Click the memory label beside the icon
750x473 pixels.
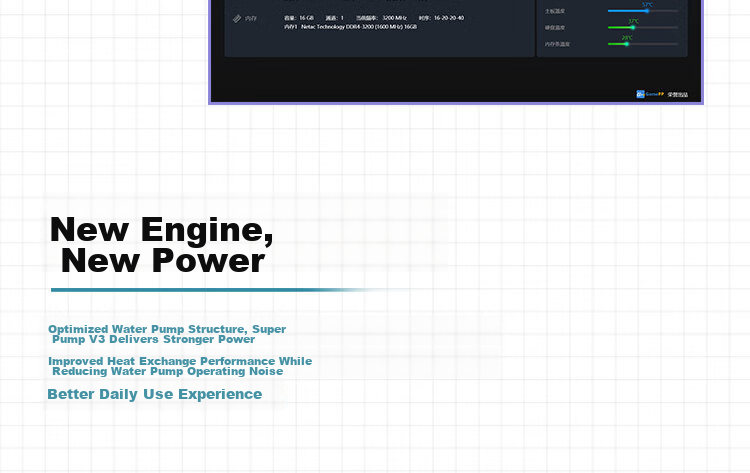coord(251,19)
